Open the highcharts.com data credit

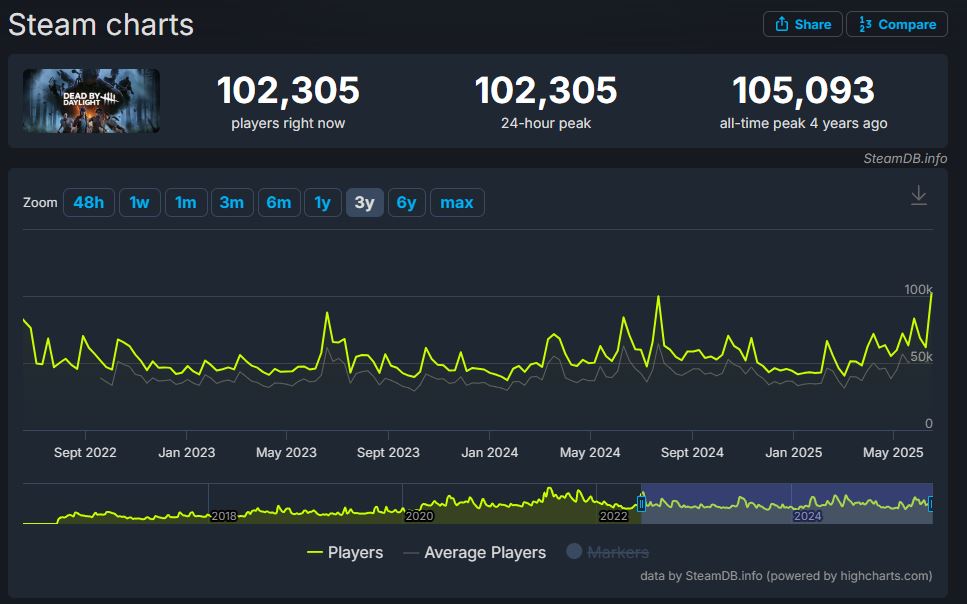[x=786, y=576]
